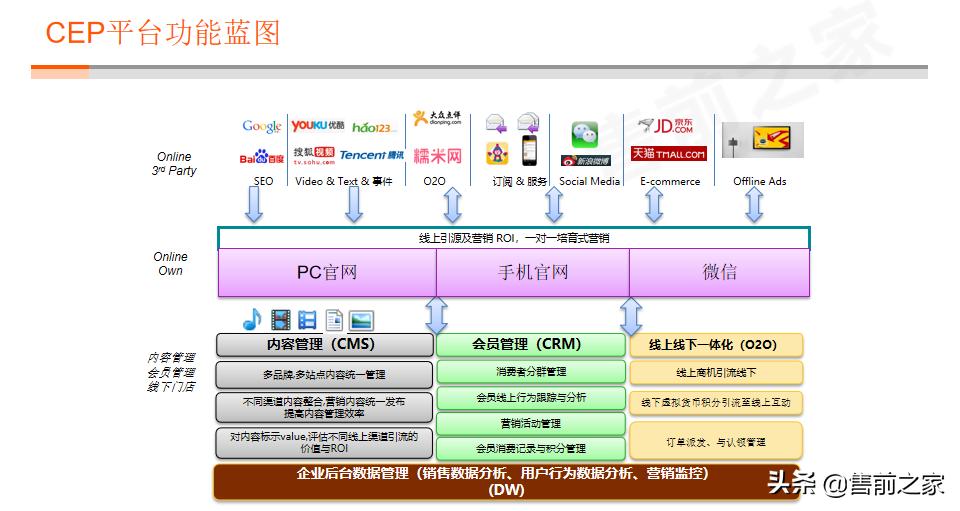The image size is (960, 511).
Task: Click the 企业后台数据管理 (DW) bar
Action: 506,482
